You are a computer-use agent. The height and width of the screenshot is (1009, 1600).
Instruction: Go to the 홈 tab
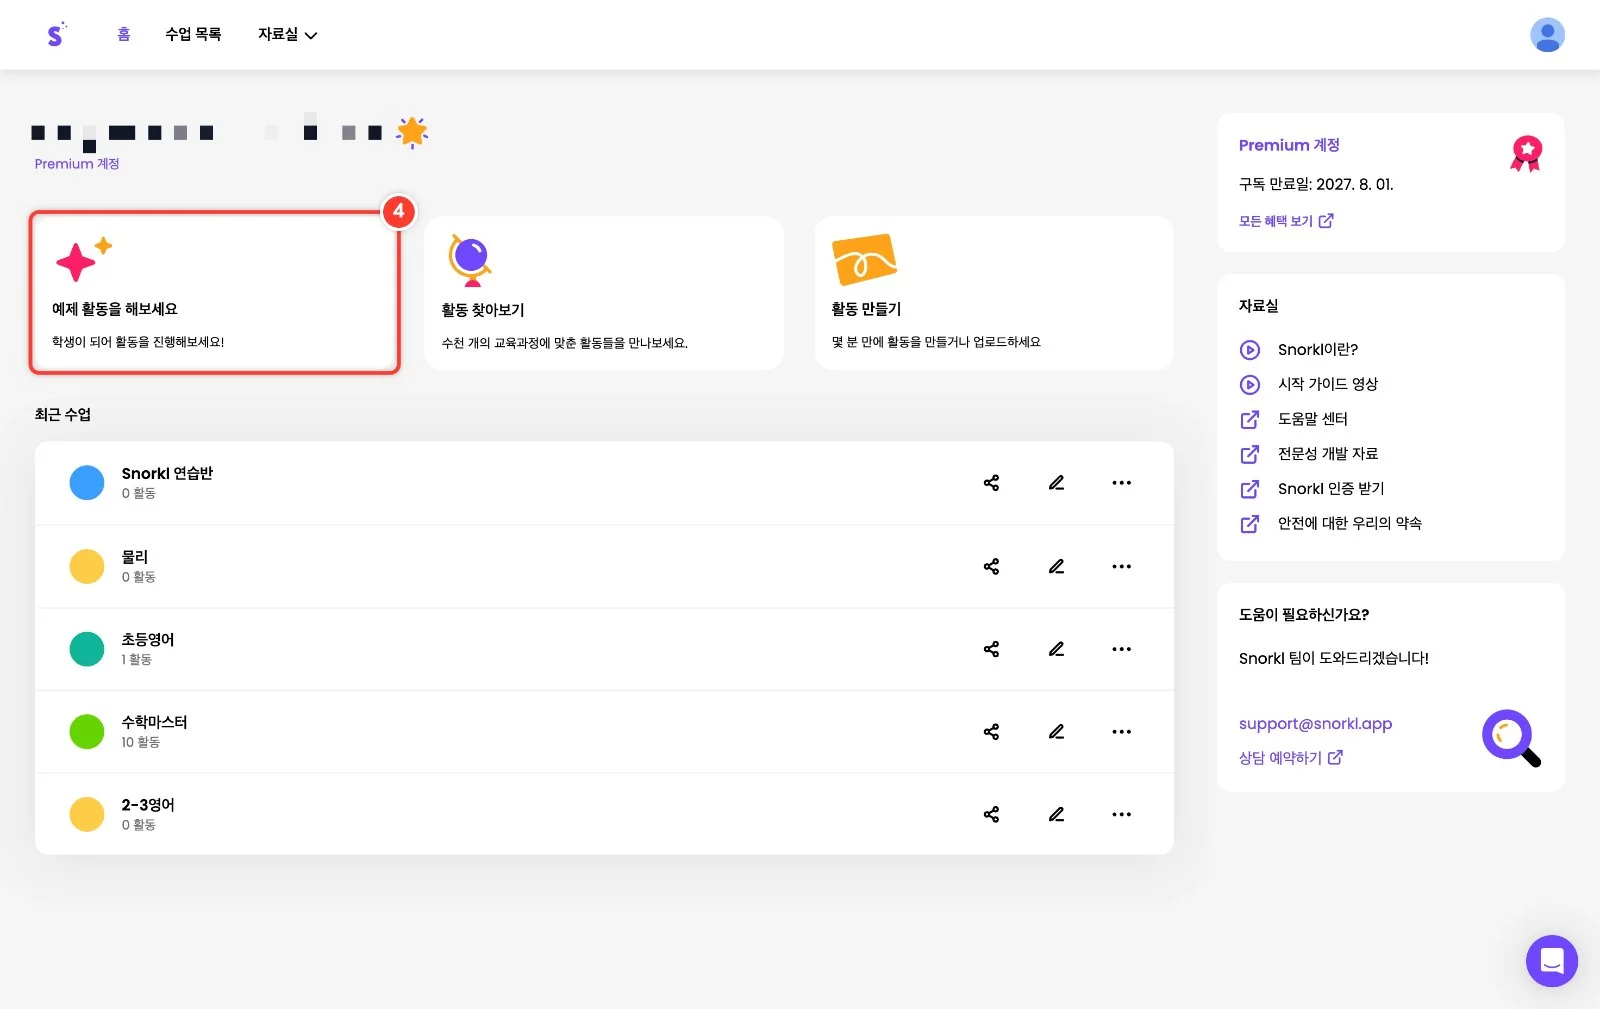click(x=124, y=35)
